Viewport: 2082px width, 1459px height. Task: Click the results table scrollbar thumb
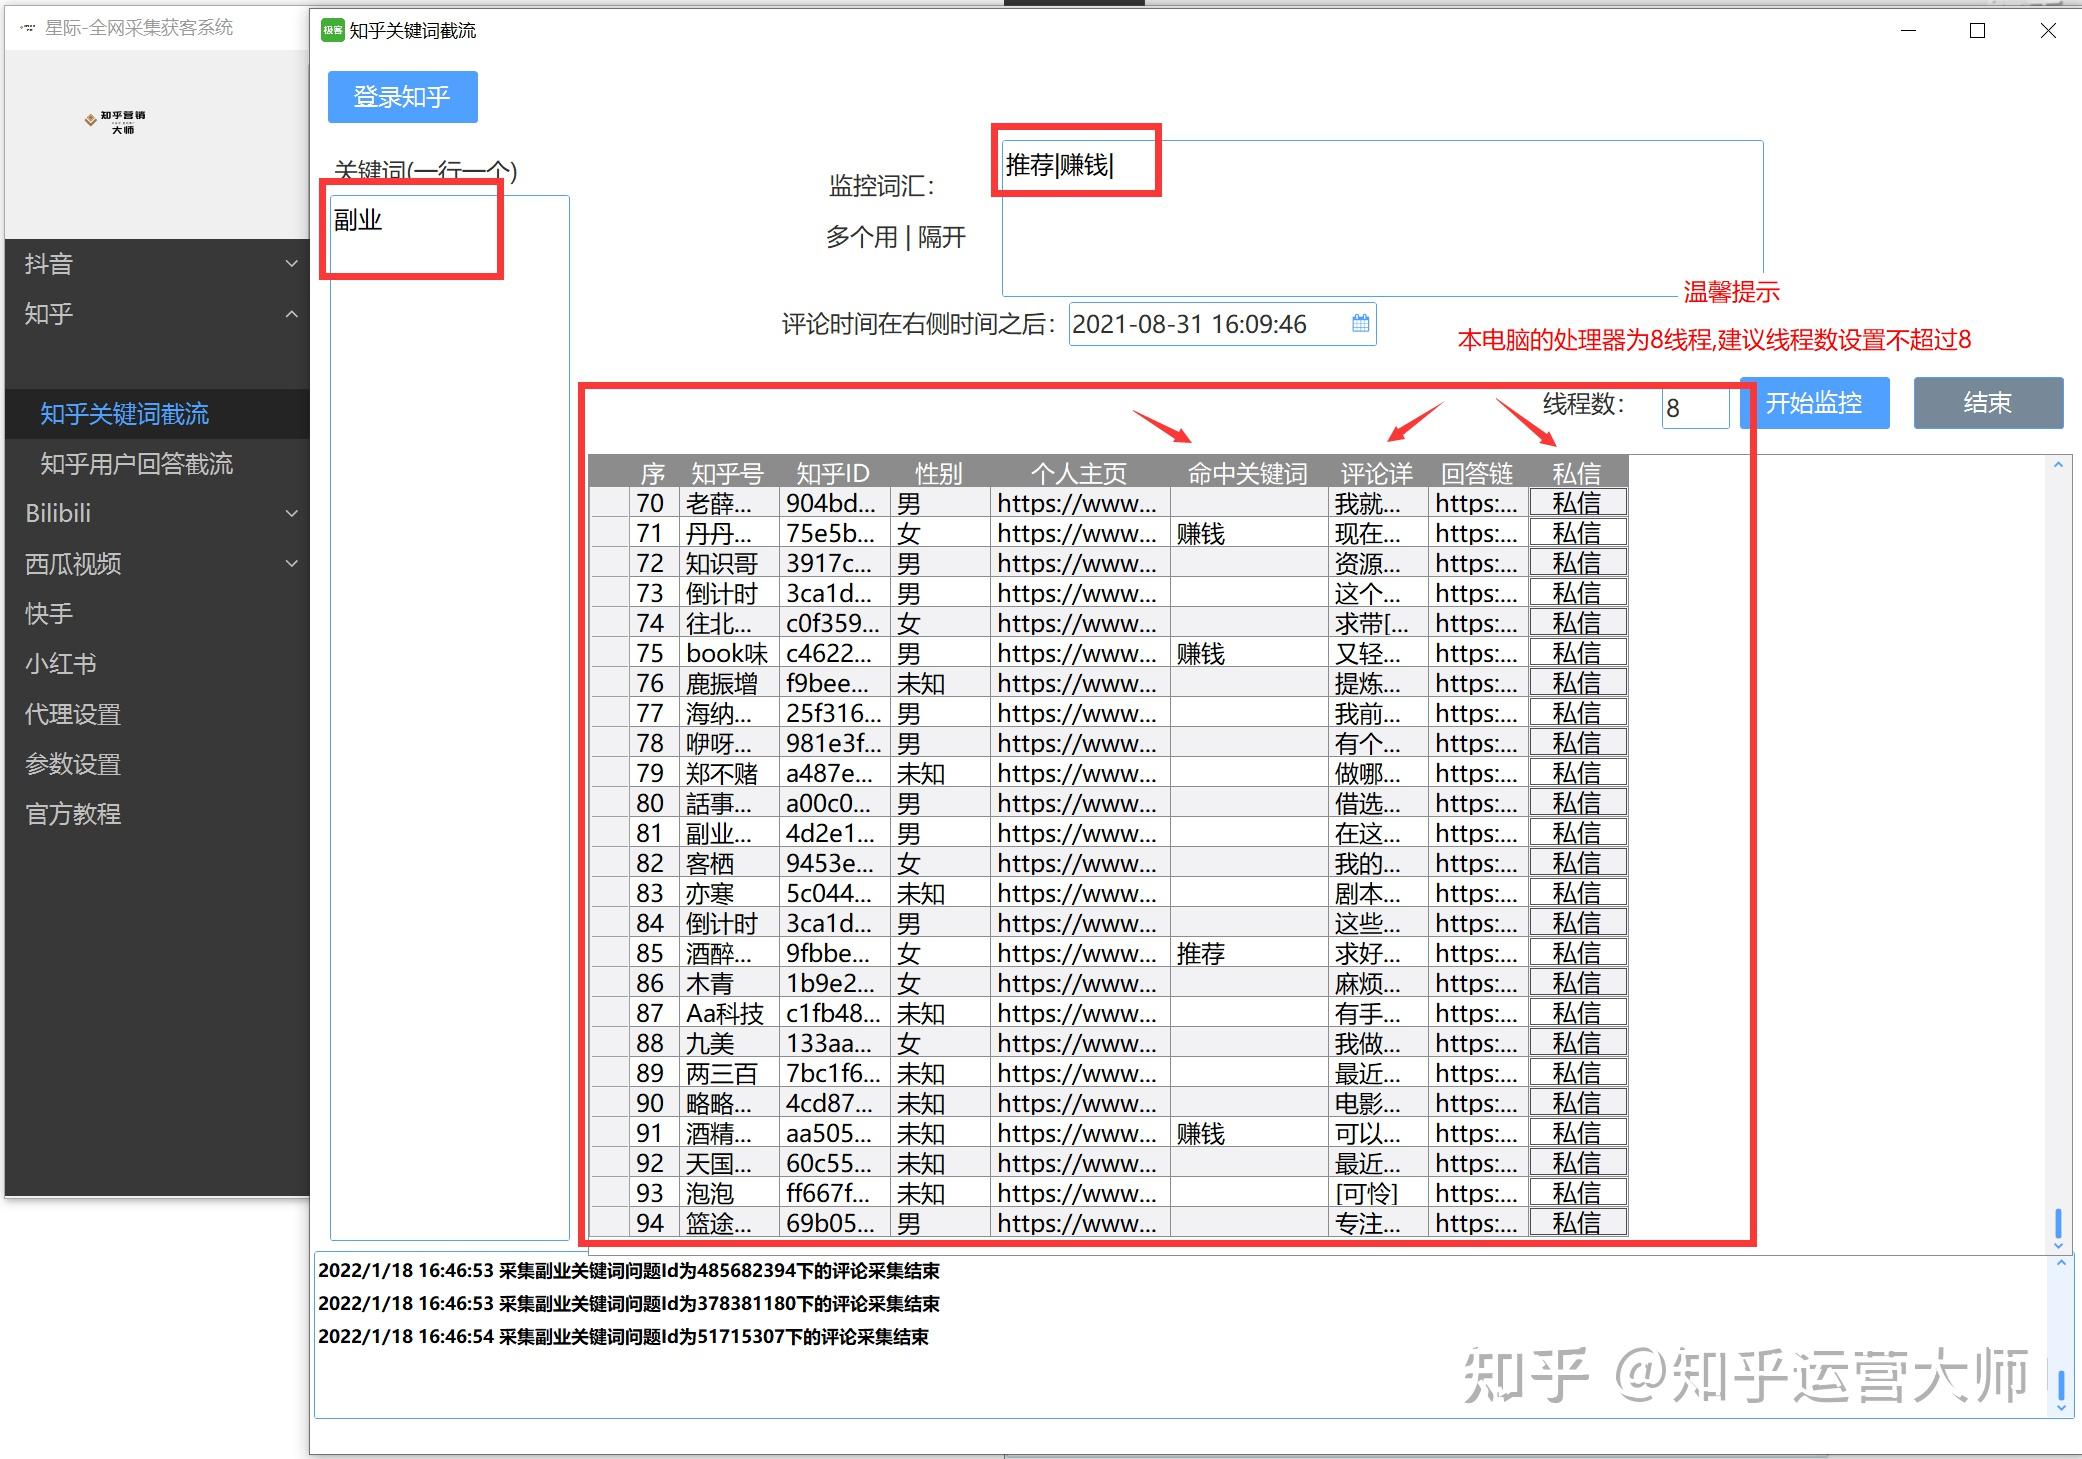point(2058,1222)
